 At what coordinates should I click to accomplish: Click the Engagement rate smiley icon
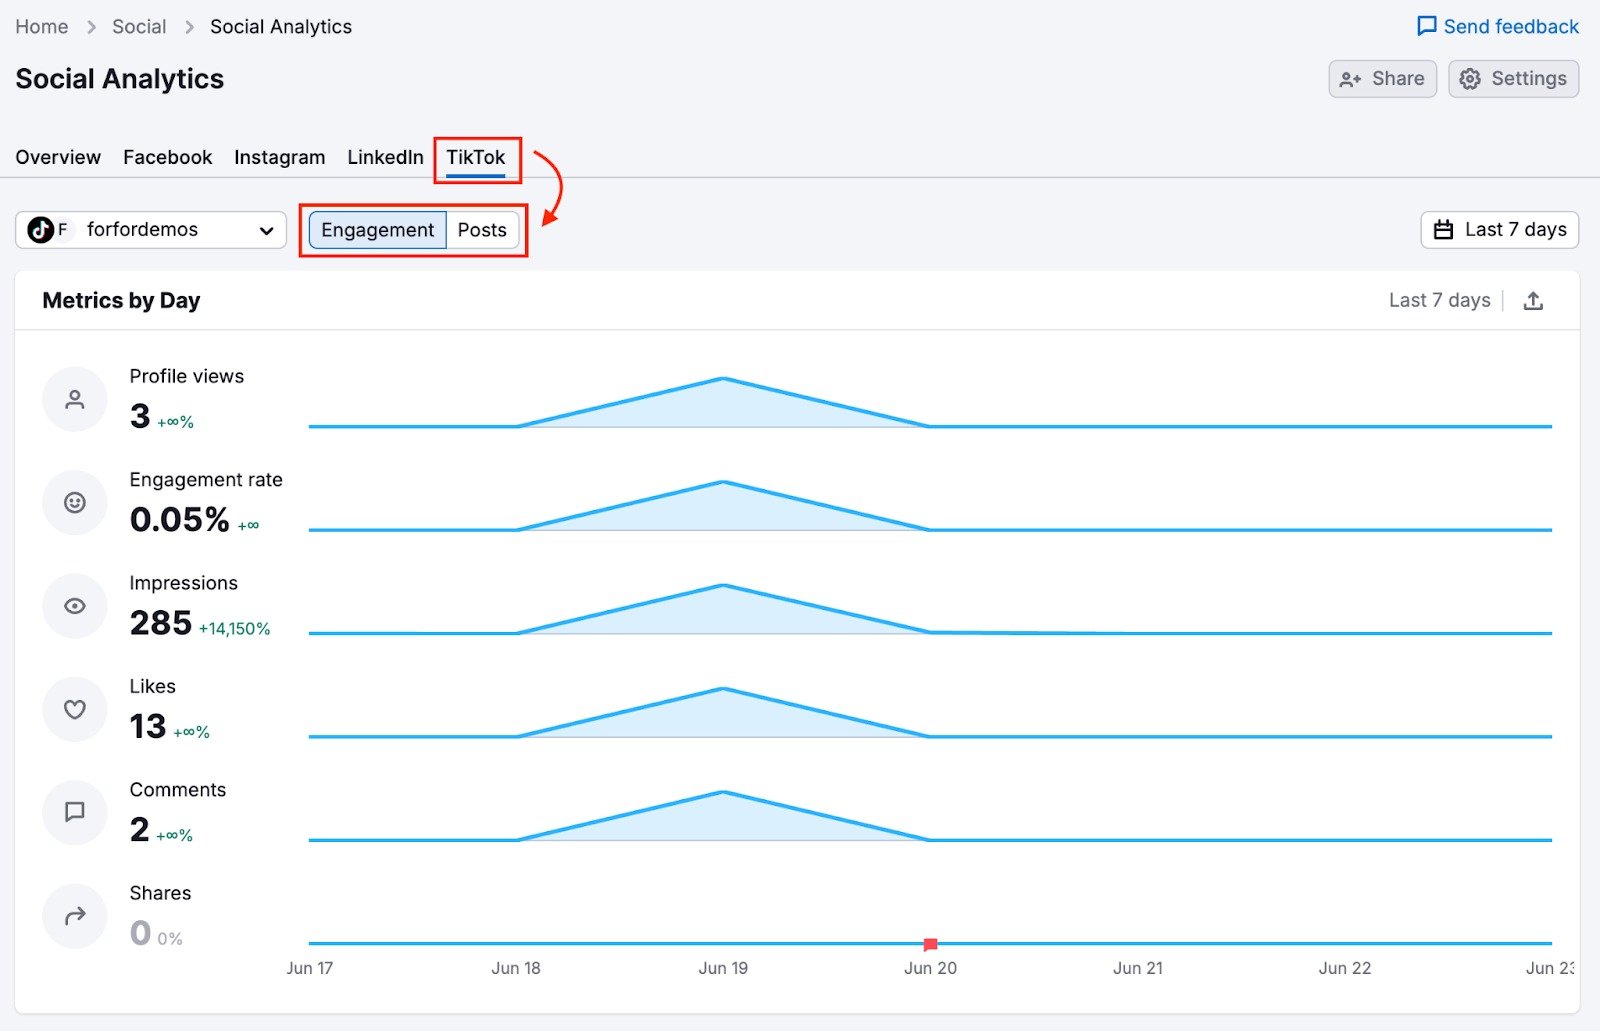(74, 502)
